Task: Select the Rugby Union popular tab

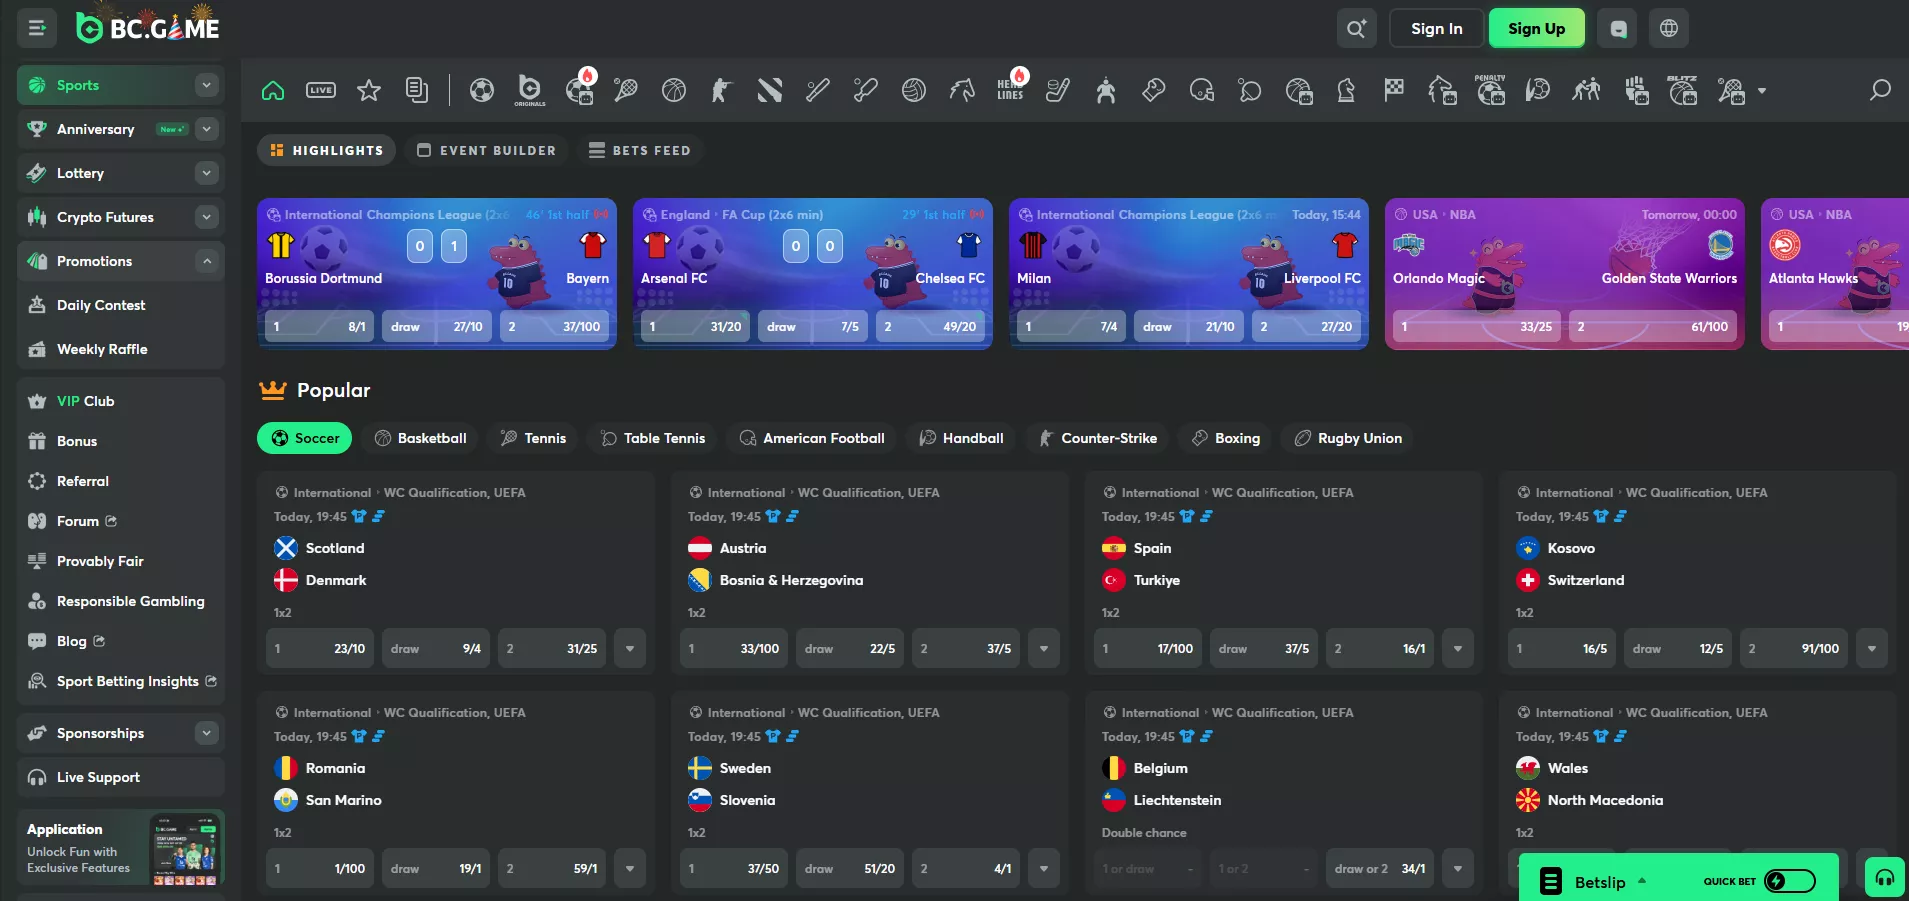Action: click(x=1348, y=438)
